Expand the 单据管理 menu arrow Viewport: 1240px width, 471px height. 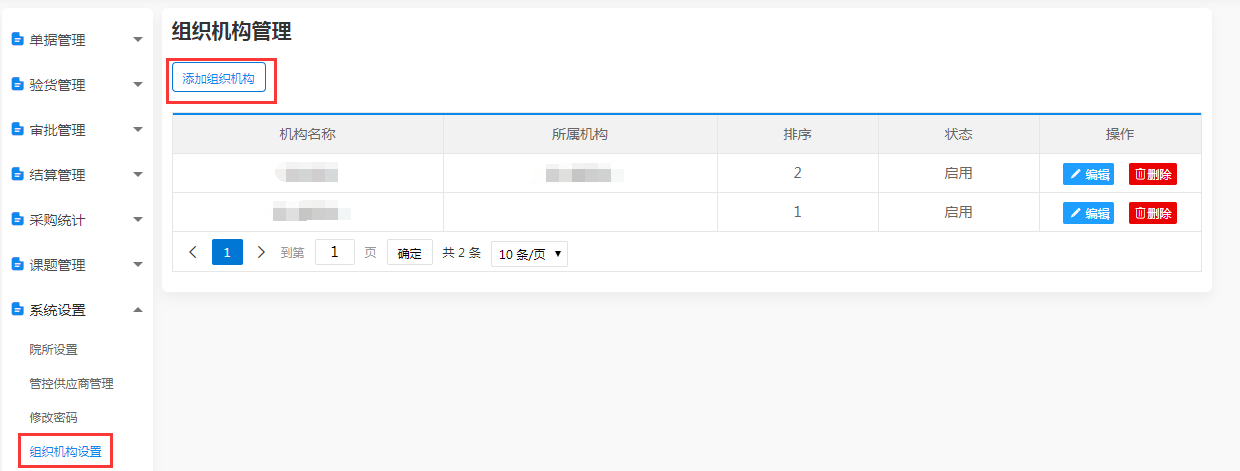click(138, 40)
